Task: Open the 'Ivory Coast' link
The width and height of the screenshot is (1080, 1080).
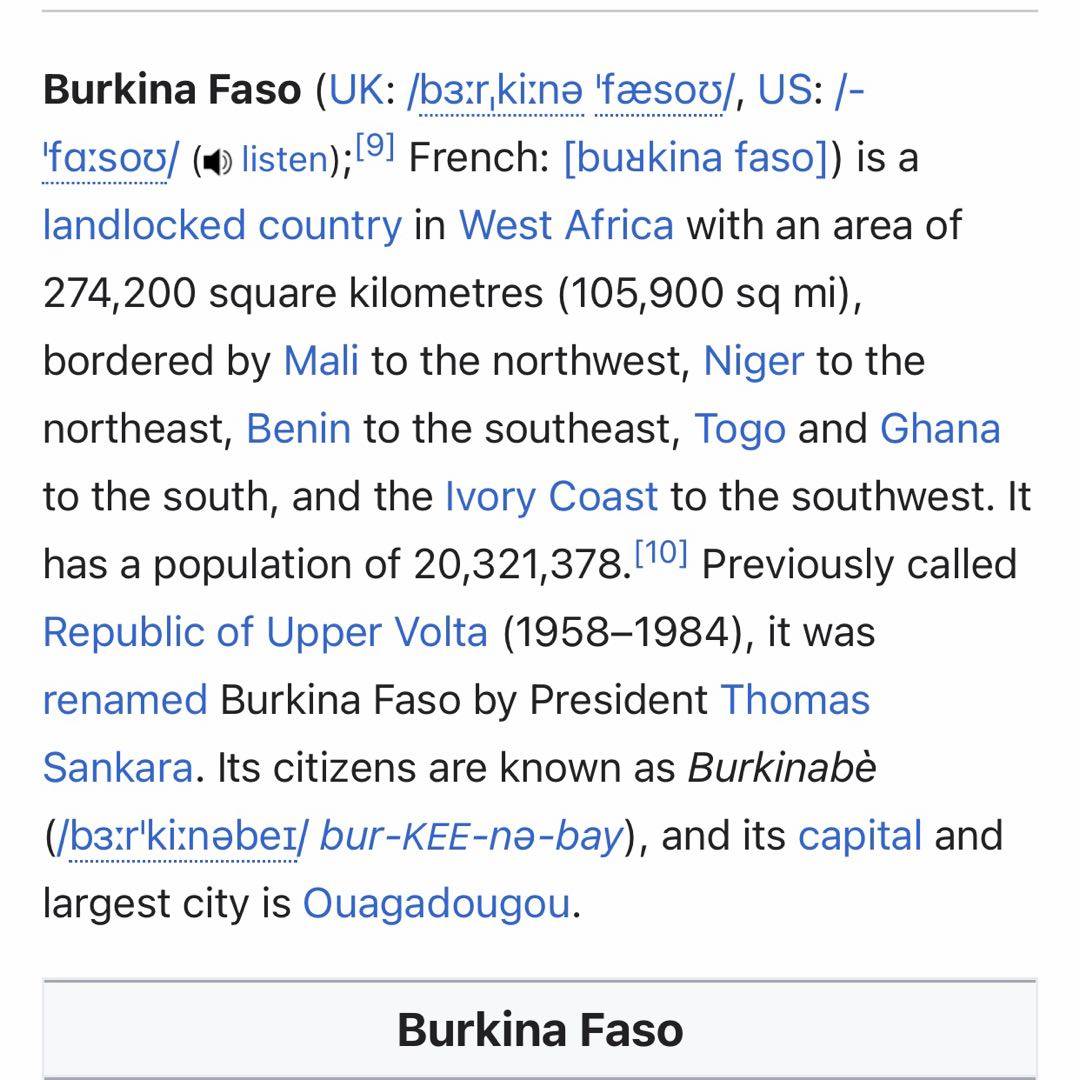Action: [551, 496]
